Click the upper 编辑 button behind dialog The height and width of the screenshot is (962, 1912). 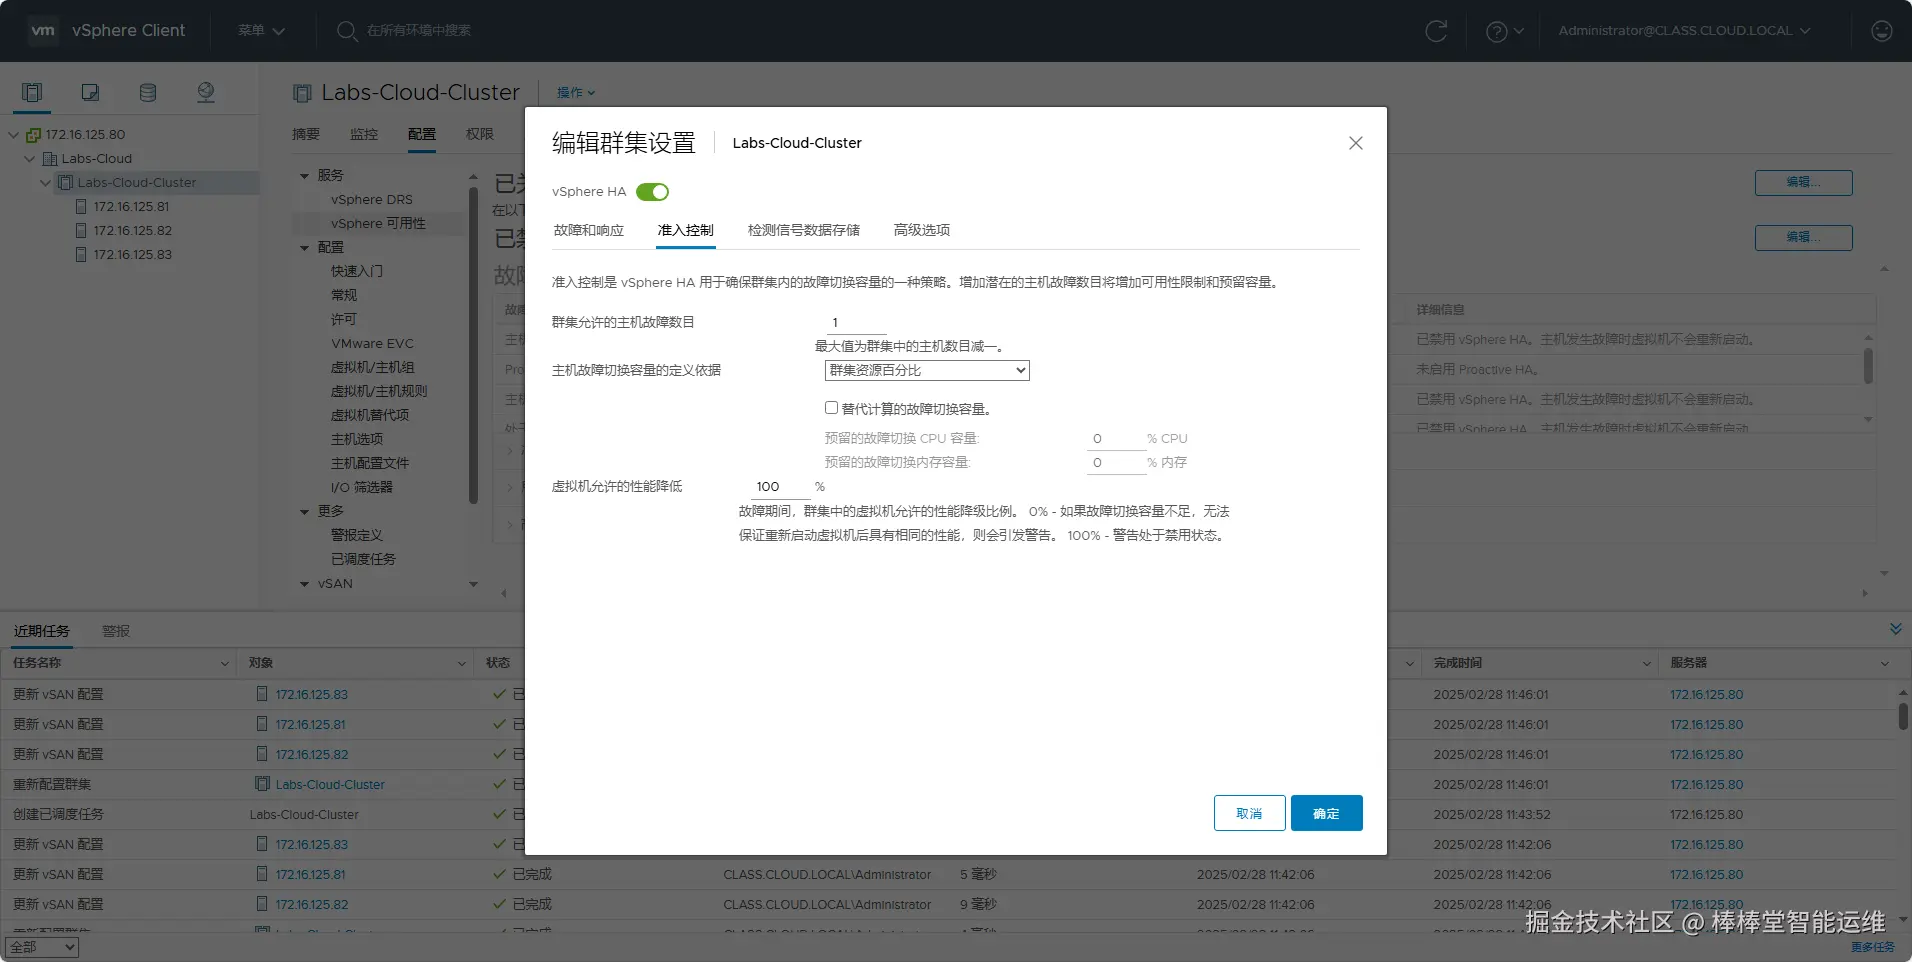[1804, 182]
